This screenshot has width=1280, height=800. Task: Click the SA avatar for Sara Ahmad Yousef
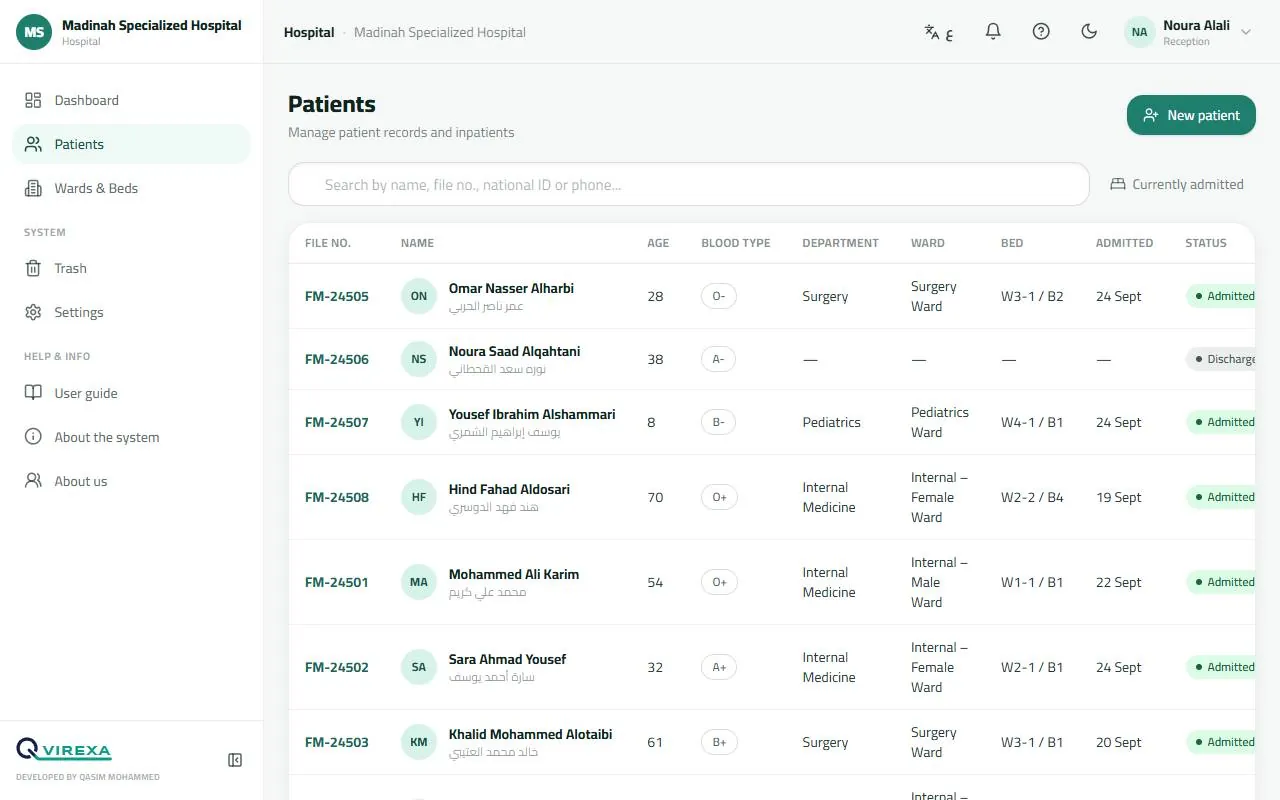click(419, 667)
